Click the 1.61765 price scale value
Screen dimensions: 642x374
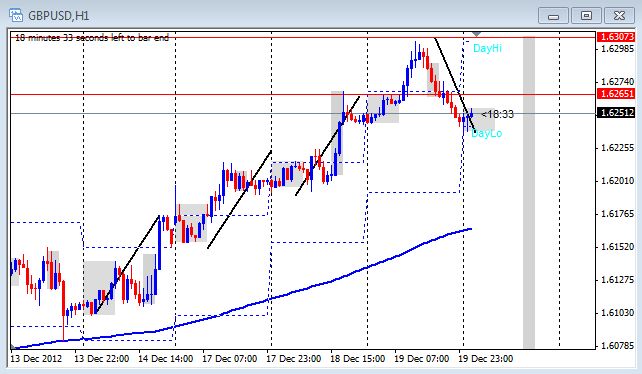click(x=617, y=214)
